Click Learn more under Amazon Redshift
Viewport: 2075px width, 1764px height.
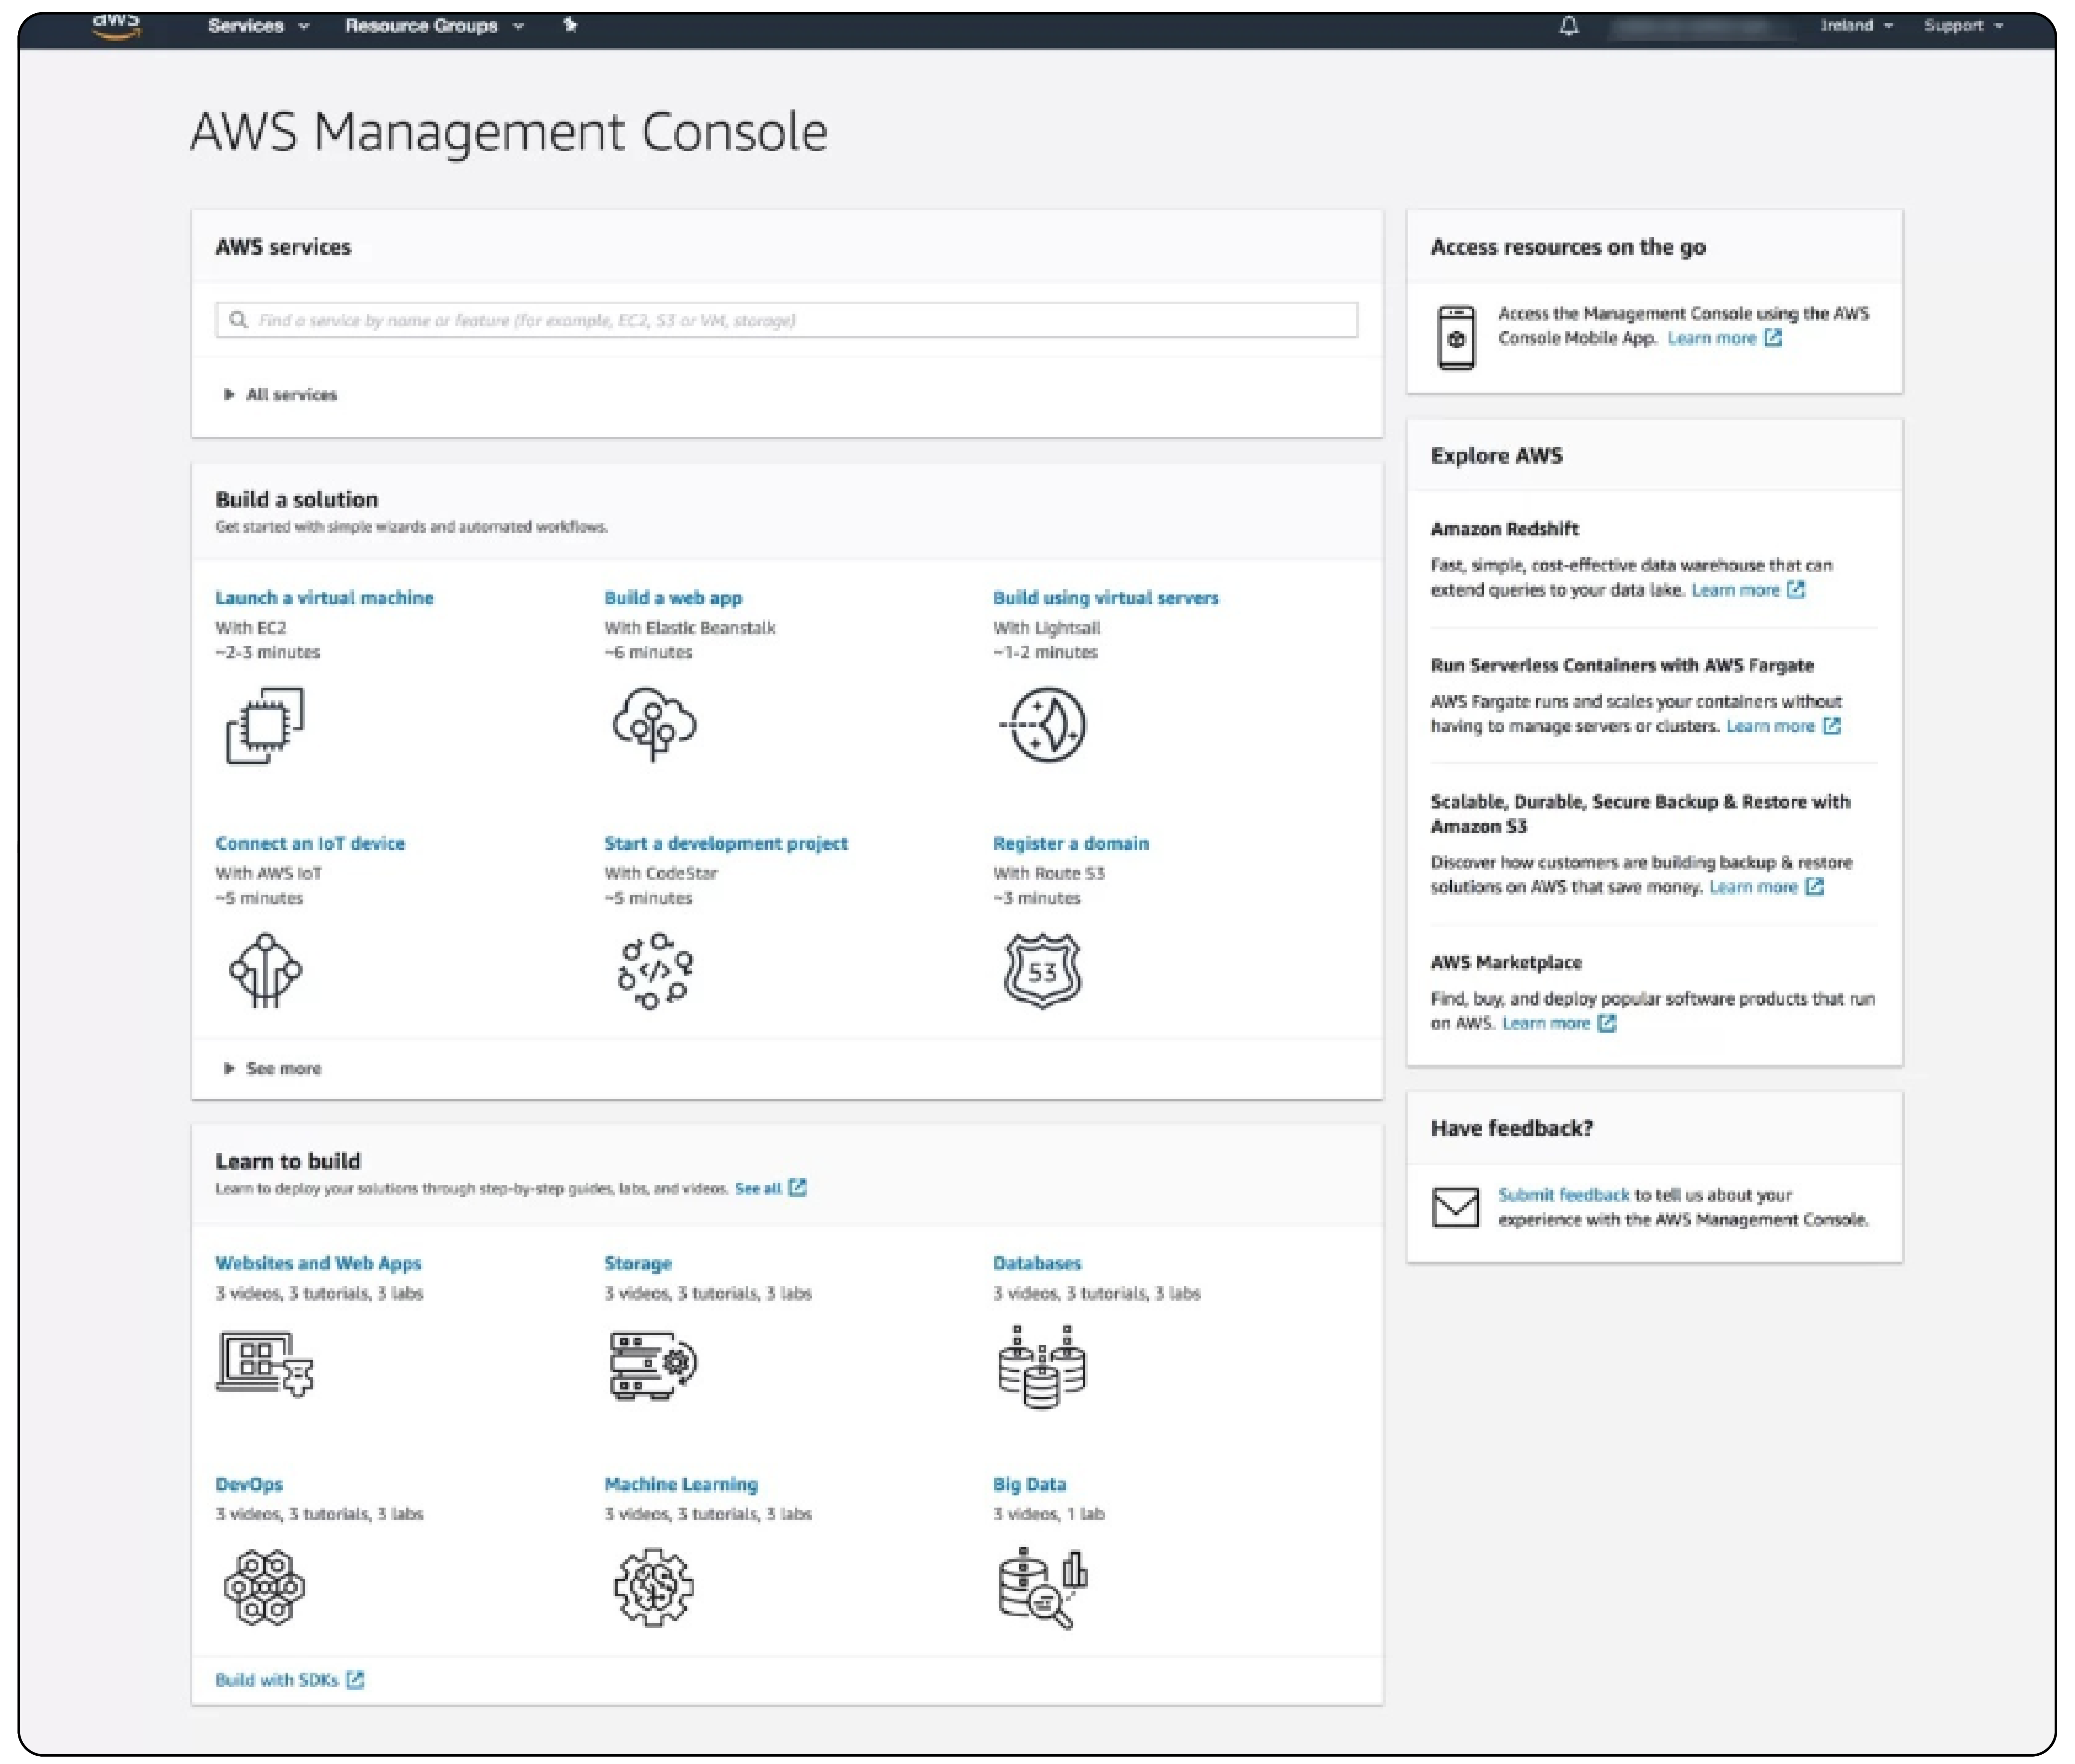click(x=1735, y=590)
